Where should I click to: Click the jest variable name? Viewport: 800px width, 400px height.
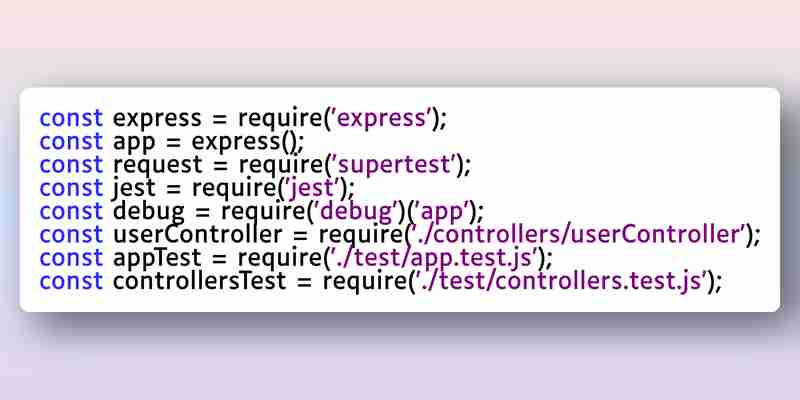[134, 189]
